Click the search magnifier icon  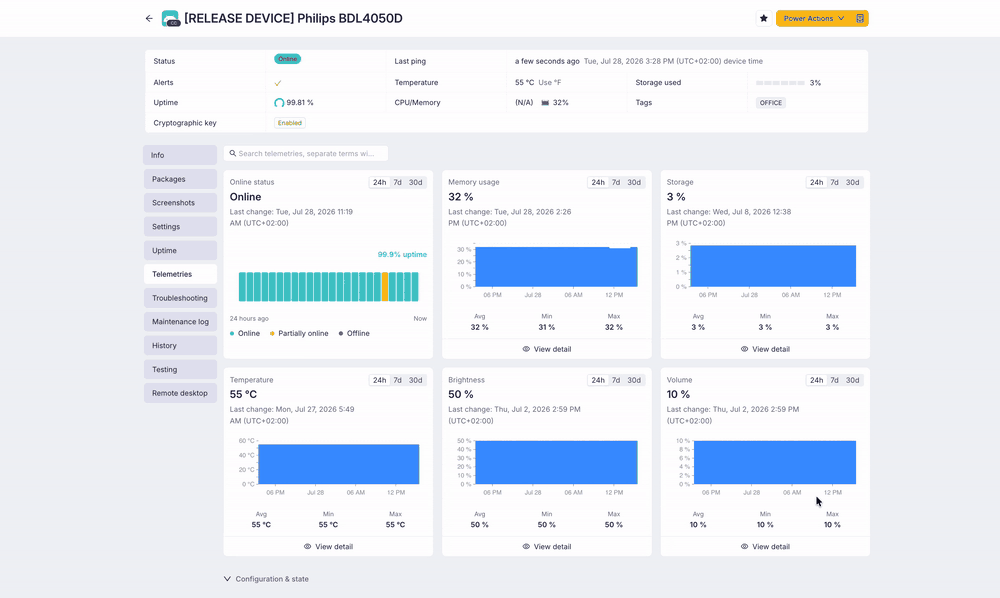(x=233, y=154)
